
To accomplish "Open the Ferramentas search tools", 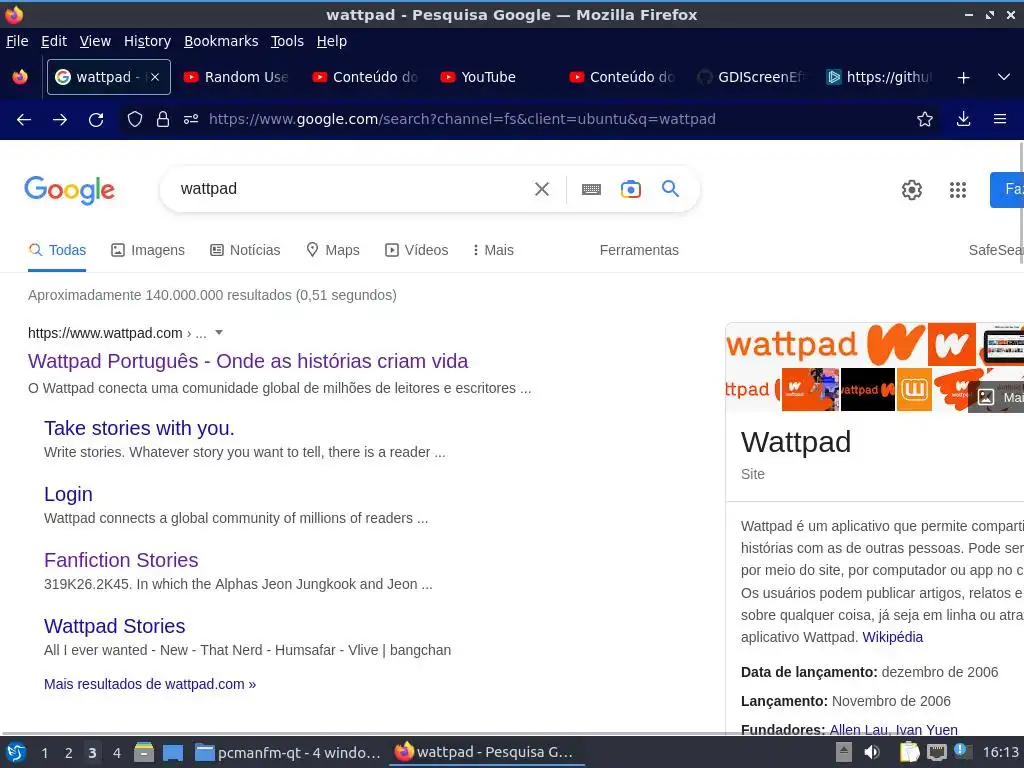I will tap(639, 250).
